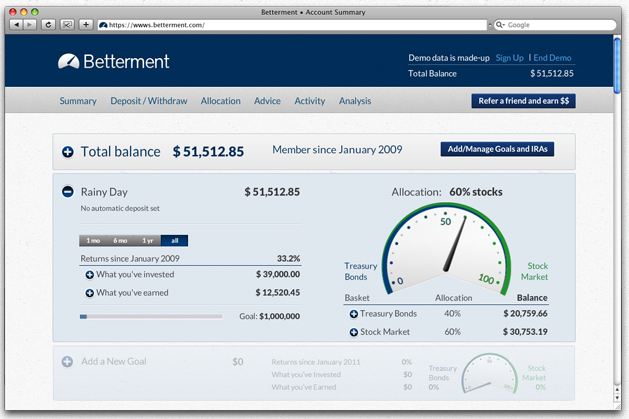Open the Deposit / Withdraw tab

148,101
